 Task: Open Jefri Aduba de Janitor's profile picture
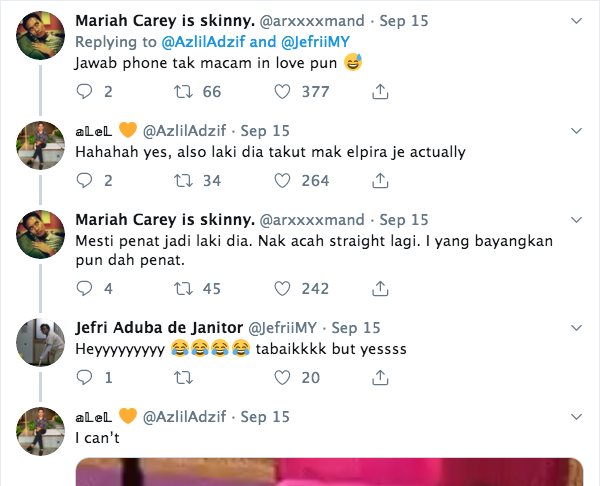click(x=41, y=342)
